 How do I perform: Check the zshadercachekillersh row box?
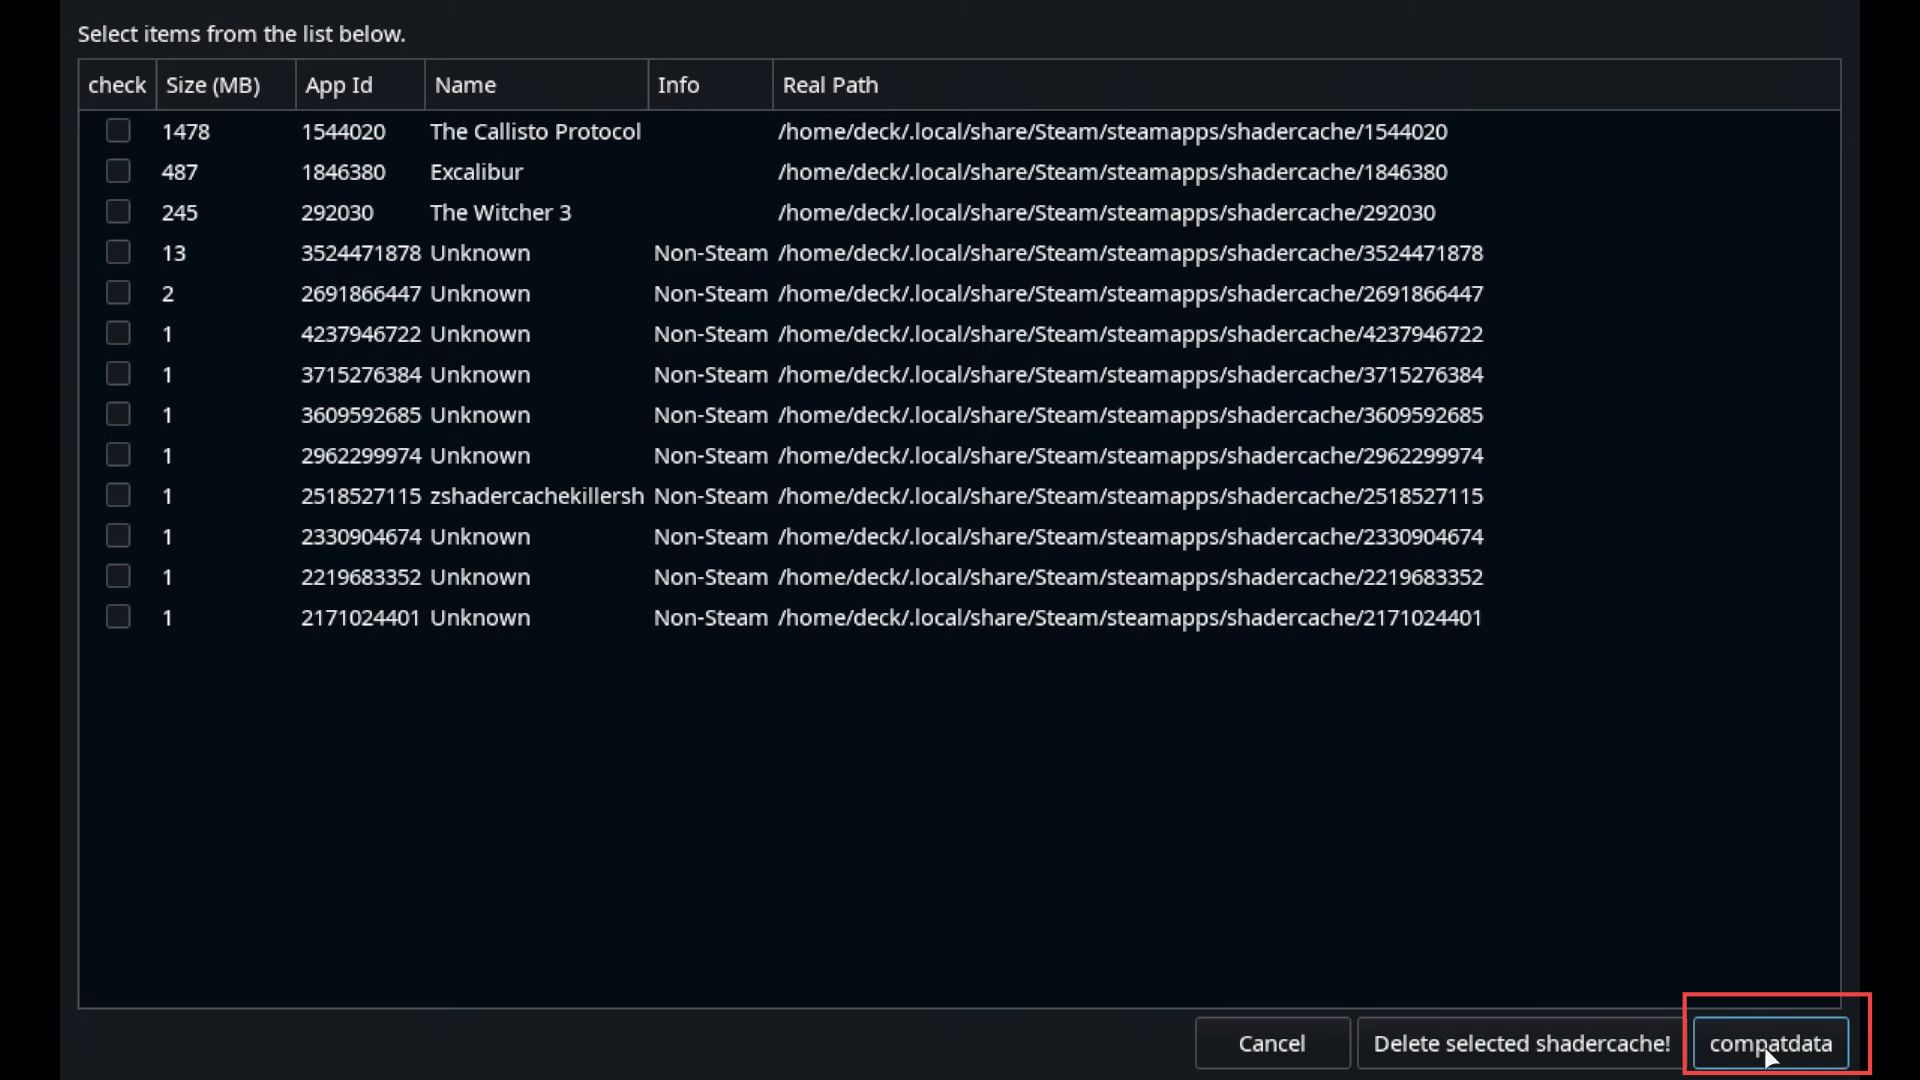118,495
